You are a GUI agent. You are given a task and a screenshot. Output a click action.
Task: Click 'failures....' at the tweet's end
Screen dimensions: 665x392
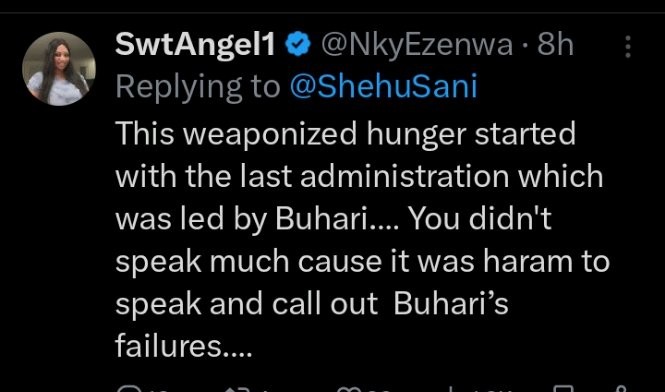tap(184, 346)
